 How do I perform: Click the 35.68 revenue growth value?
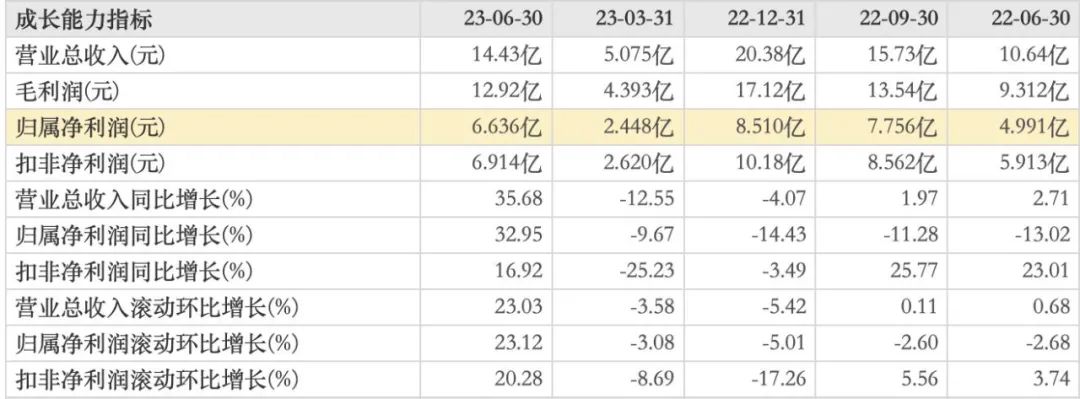519,200
